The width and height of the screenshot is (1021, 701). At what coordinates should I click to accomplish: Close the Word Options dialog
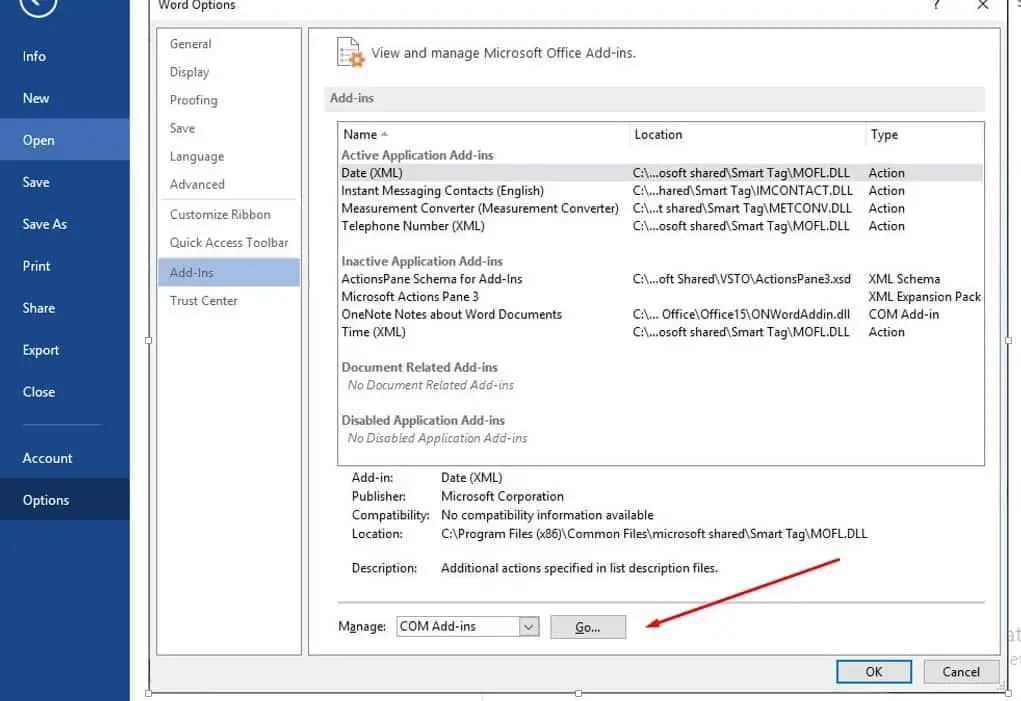pyautogui.click(x=983, y=5)
